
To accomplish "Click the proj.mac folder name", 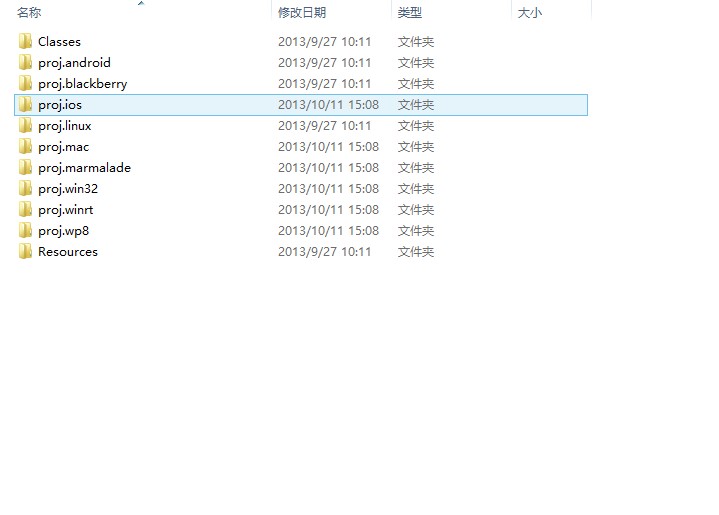I will [x=64, y=147].
